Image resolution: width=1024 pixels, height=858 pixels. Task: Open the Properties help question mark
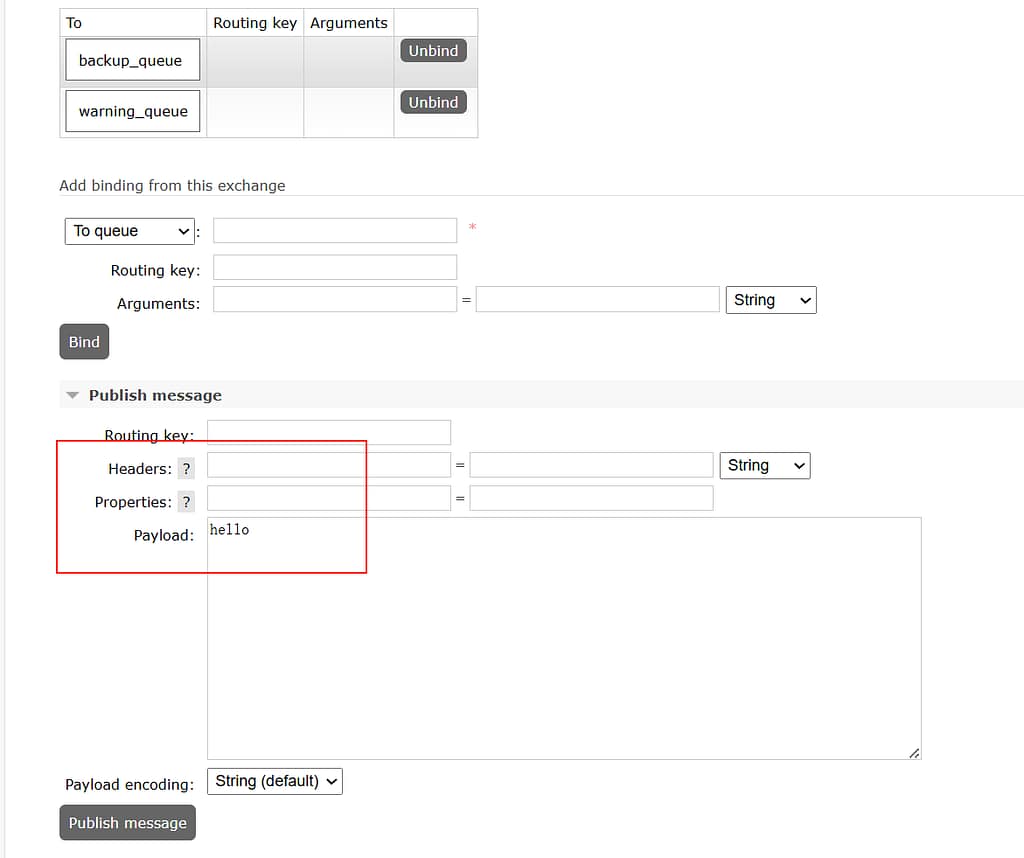[186, 502]
